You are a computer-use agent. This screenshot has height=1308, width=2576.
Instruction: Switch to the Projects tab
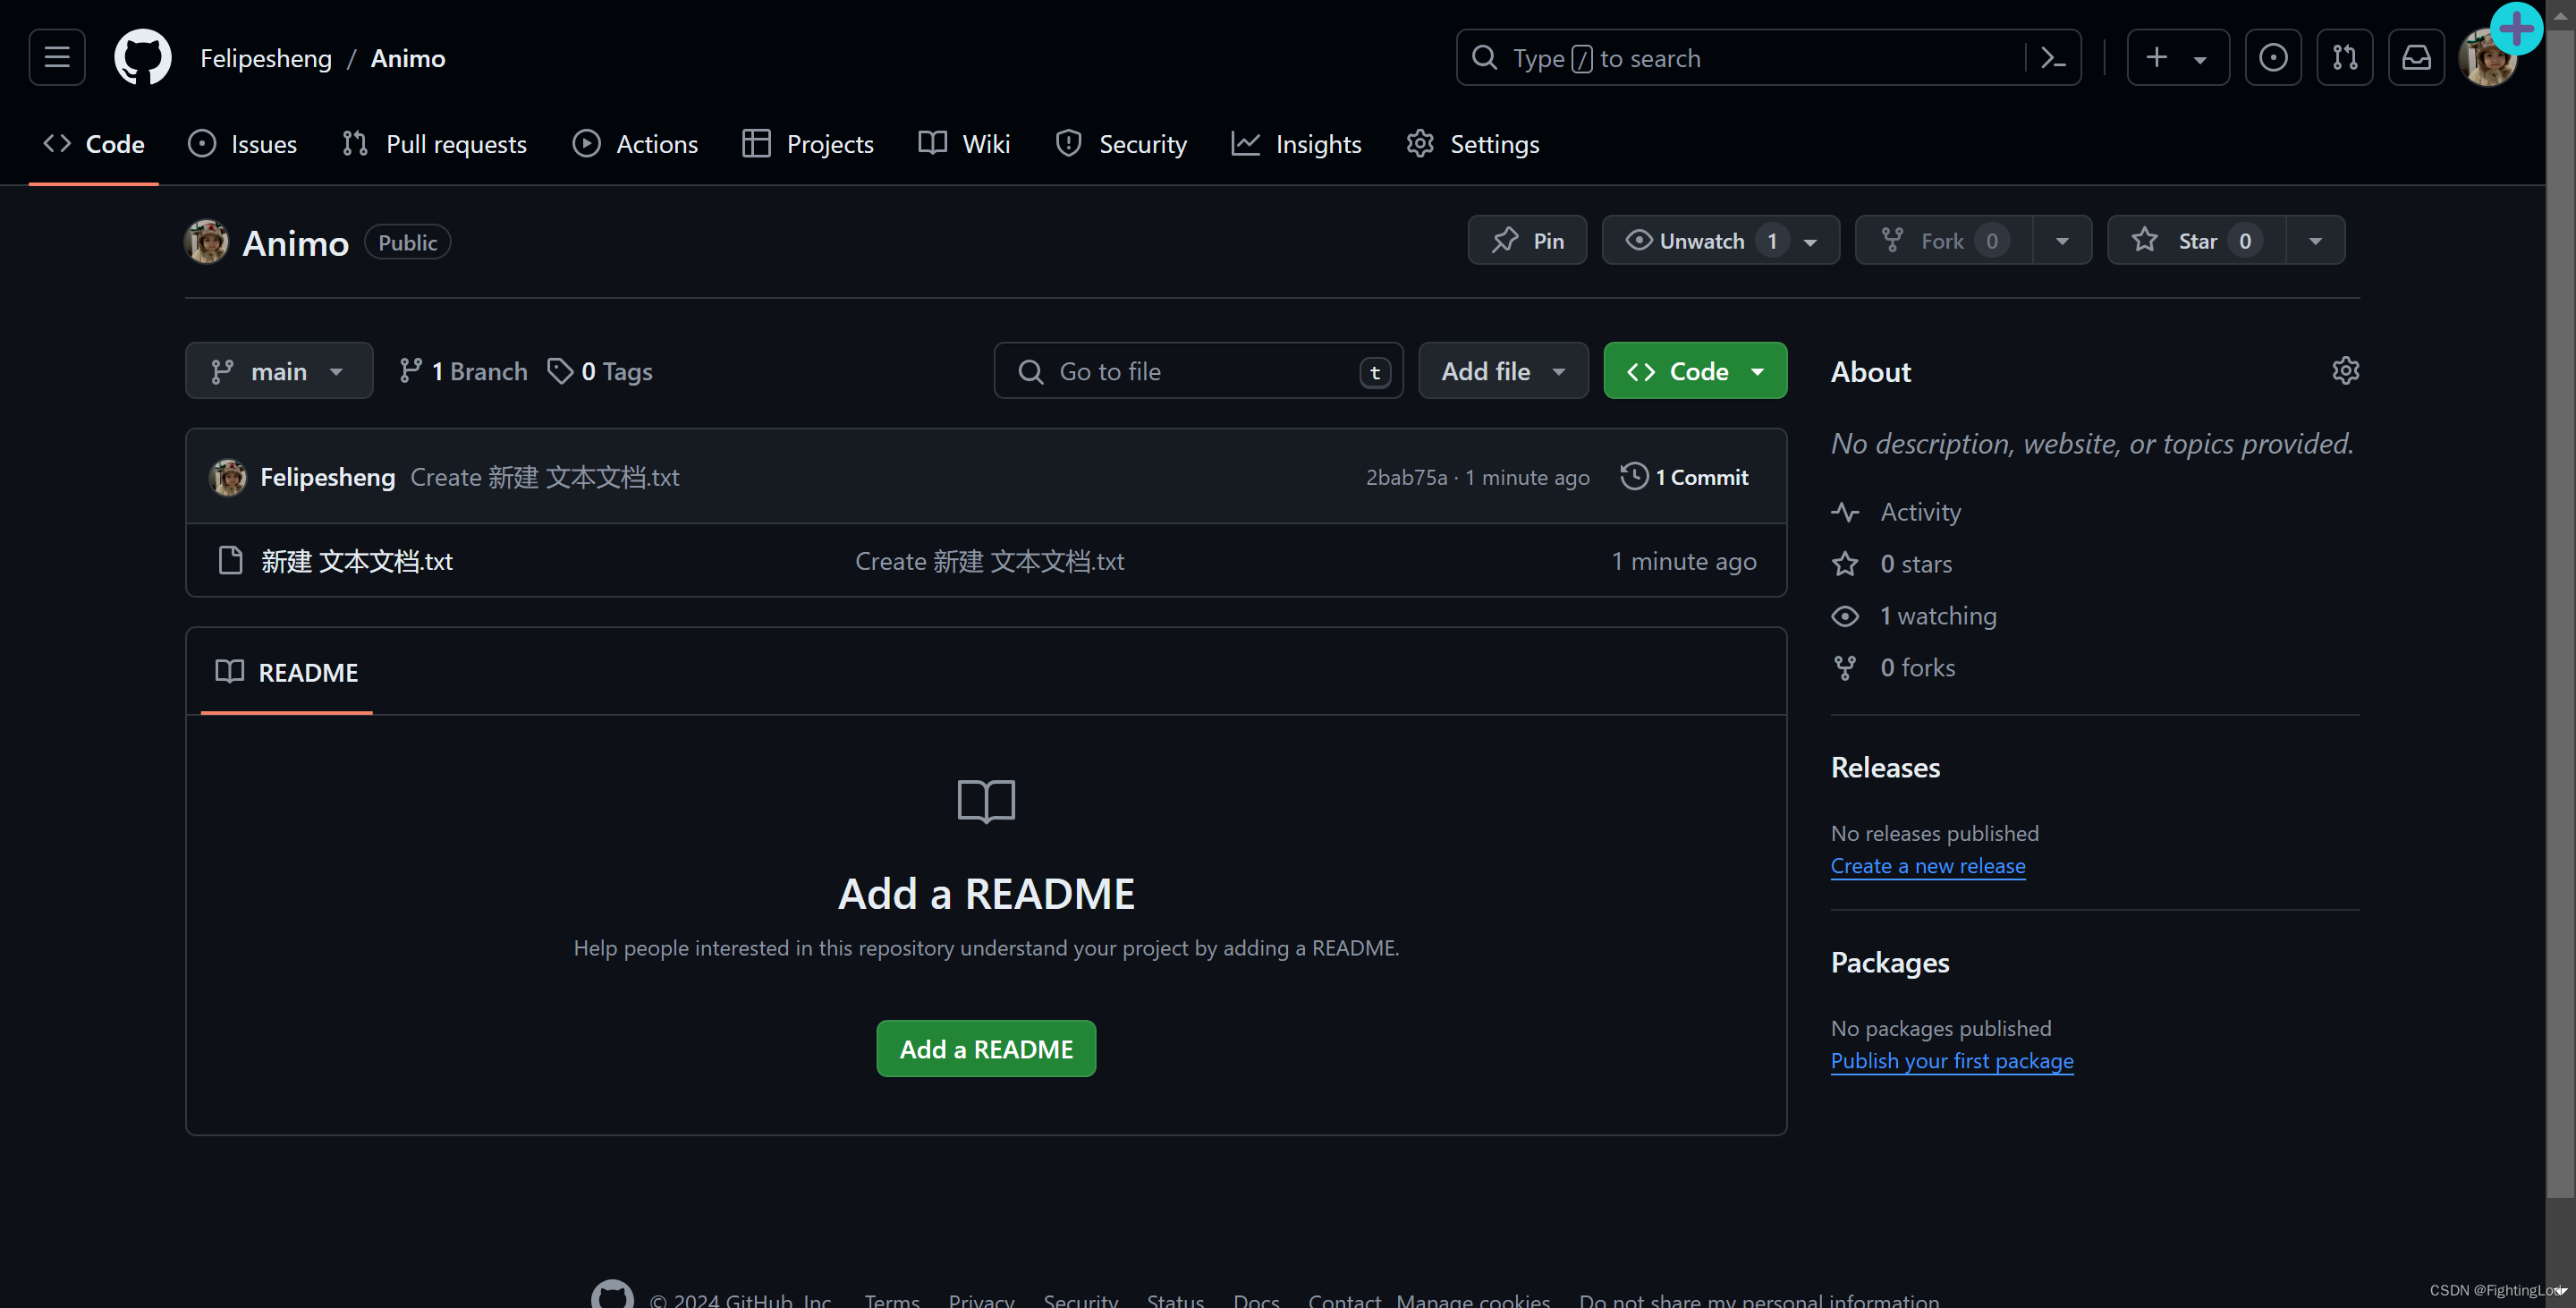click(808, 144)
